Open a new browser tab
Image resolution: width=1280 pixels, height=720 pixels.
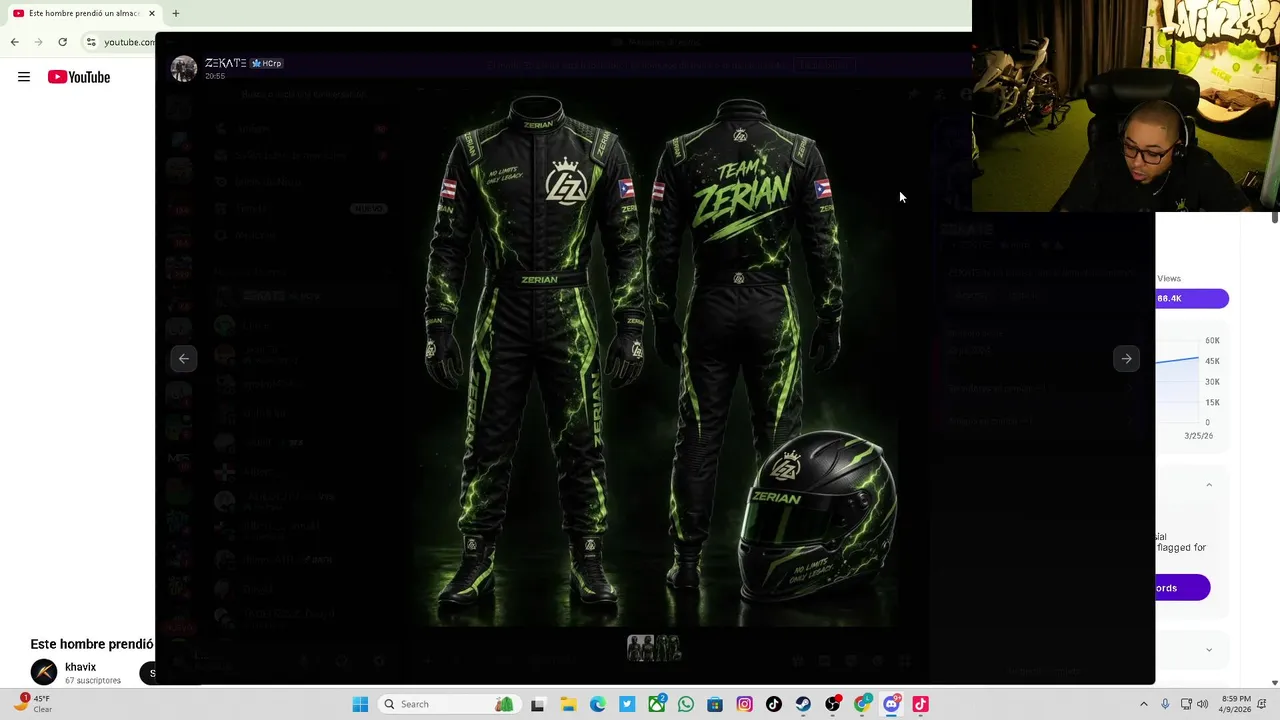(x=175, y=13)
